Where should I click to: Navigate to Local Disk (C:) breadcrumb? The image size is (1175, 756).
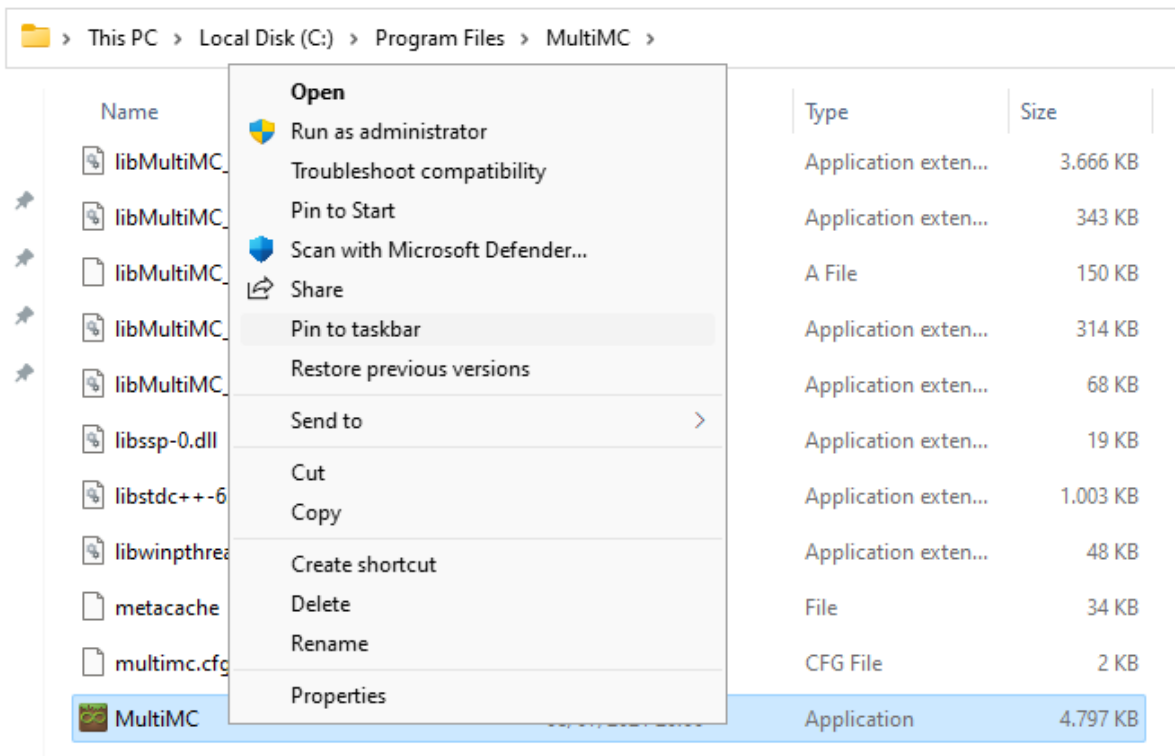[266, 38]
